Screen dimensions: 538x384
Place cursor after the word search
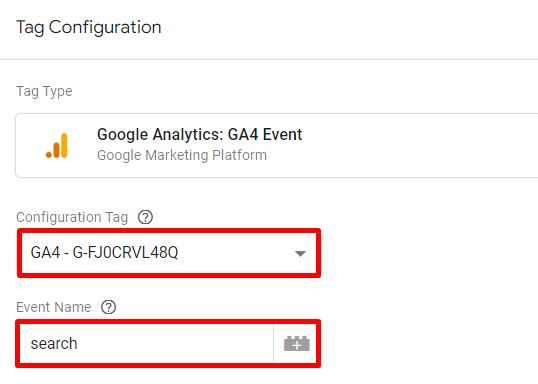pos(78,344)
